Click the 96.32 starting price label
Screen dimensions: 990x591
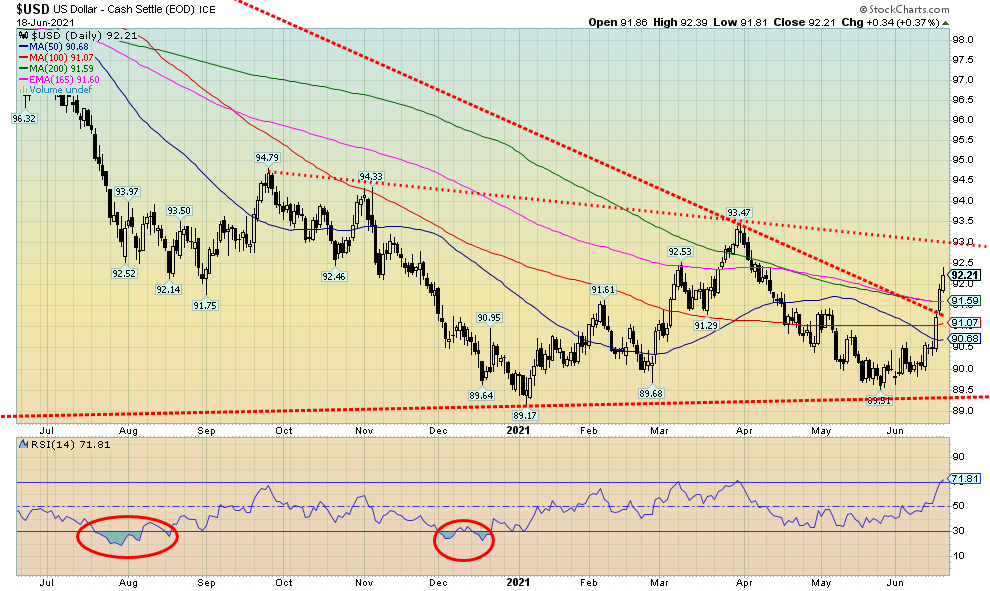coord(24,118)
